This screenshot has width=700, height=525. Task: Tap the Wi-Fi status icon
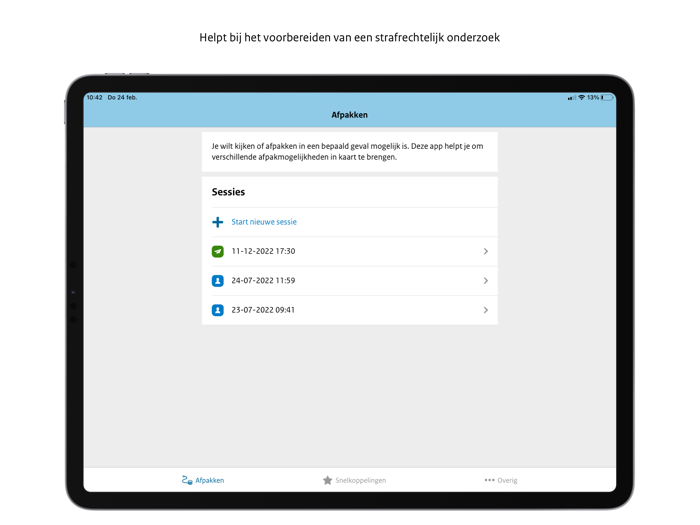point(581,97)
